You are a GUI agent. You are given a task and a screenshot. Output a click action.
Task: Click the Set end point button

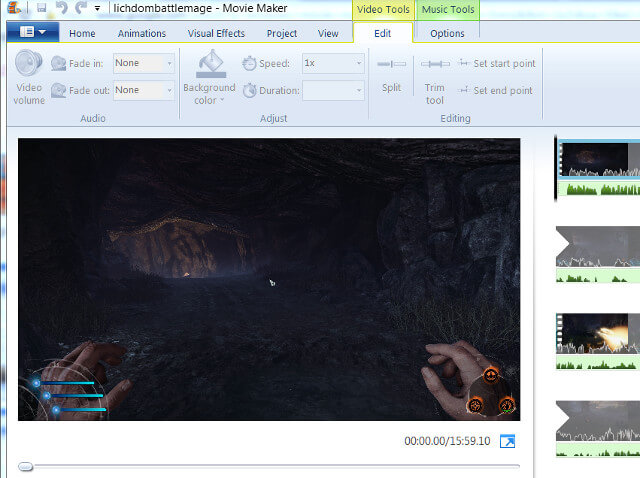(x=496, y=90)
